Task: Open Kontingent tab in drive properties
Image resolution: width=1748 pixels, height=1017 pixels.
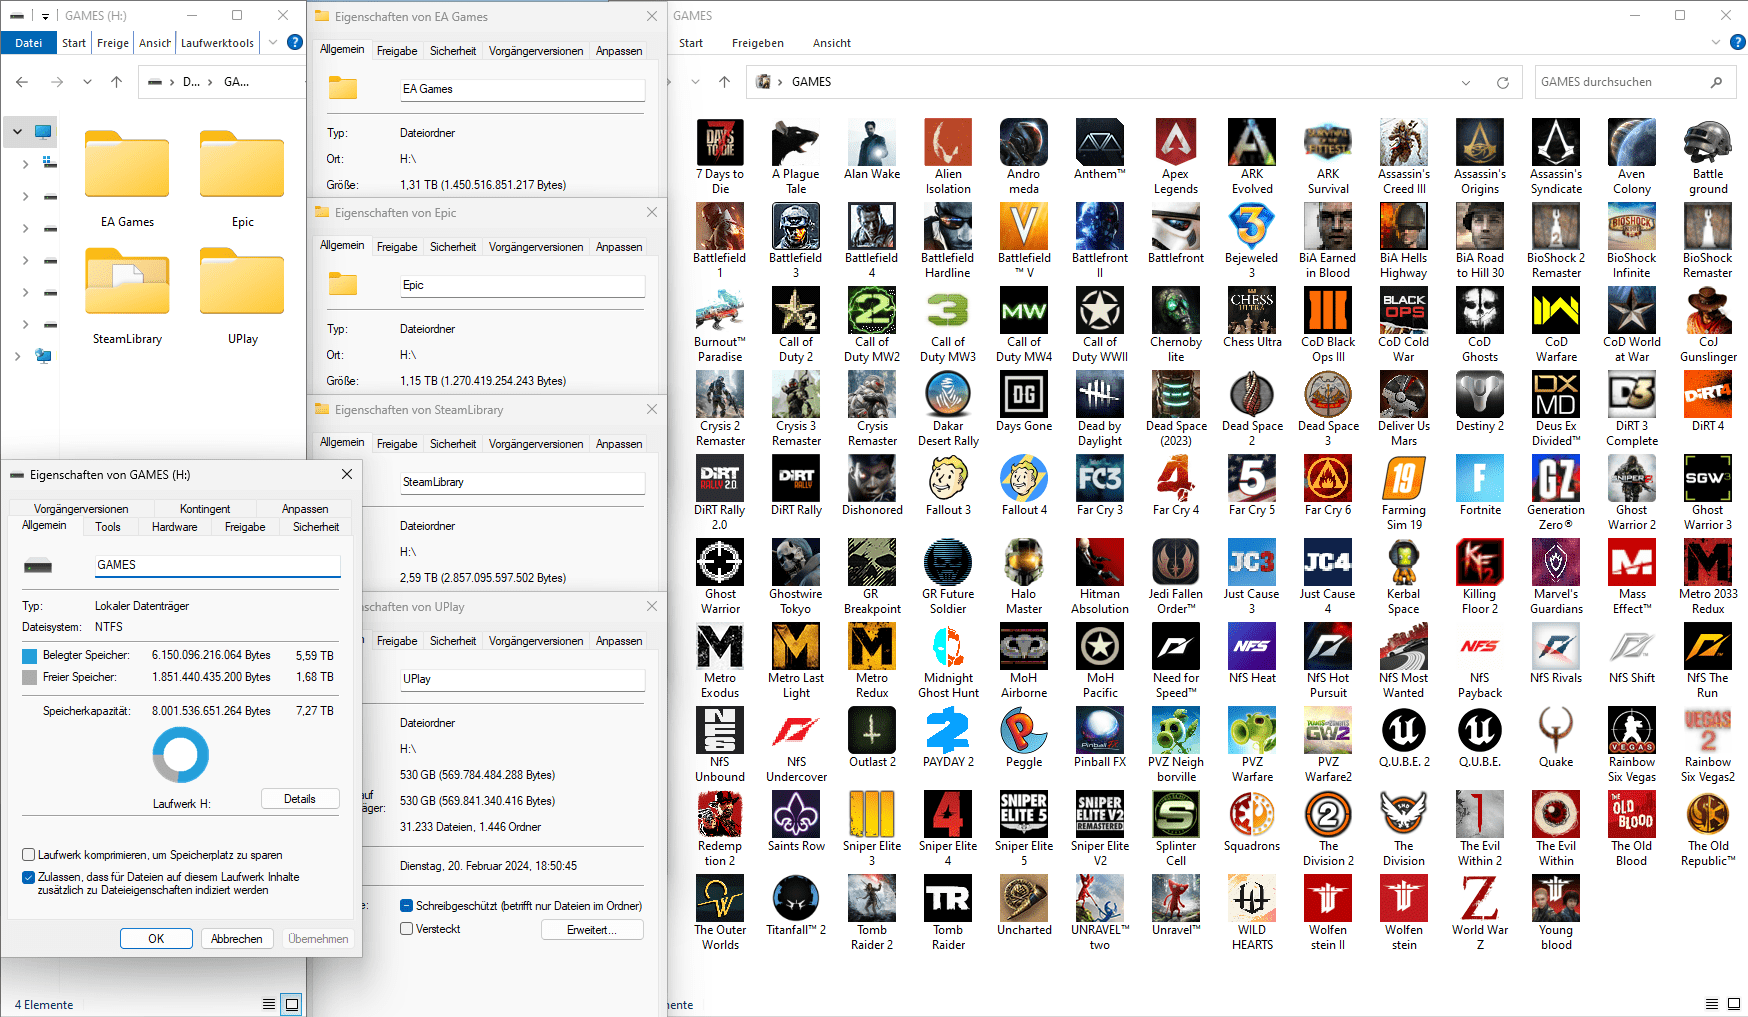Action: tap(205, 509)
